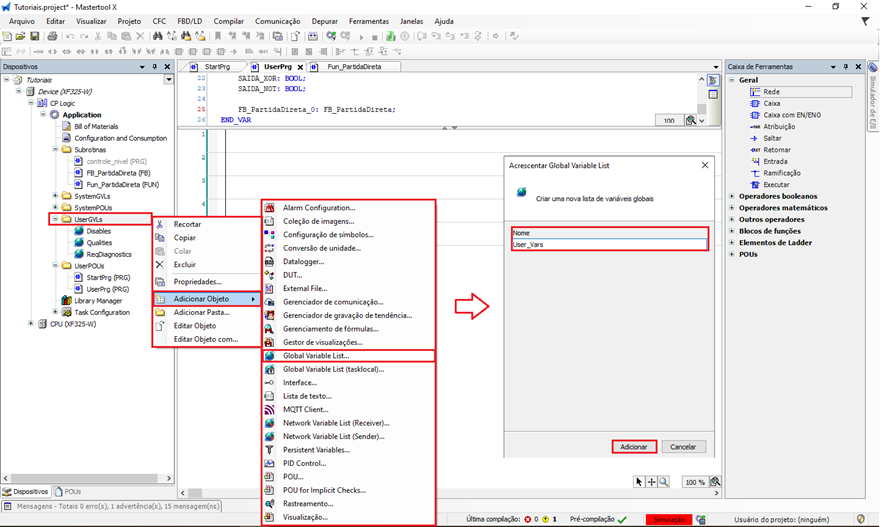The image size is (884, 527).
Task: Click the Nome field containing User_Vars
Action: tap(609, 244)
